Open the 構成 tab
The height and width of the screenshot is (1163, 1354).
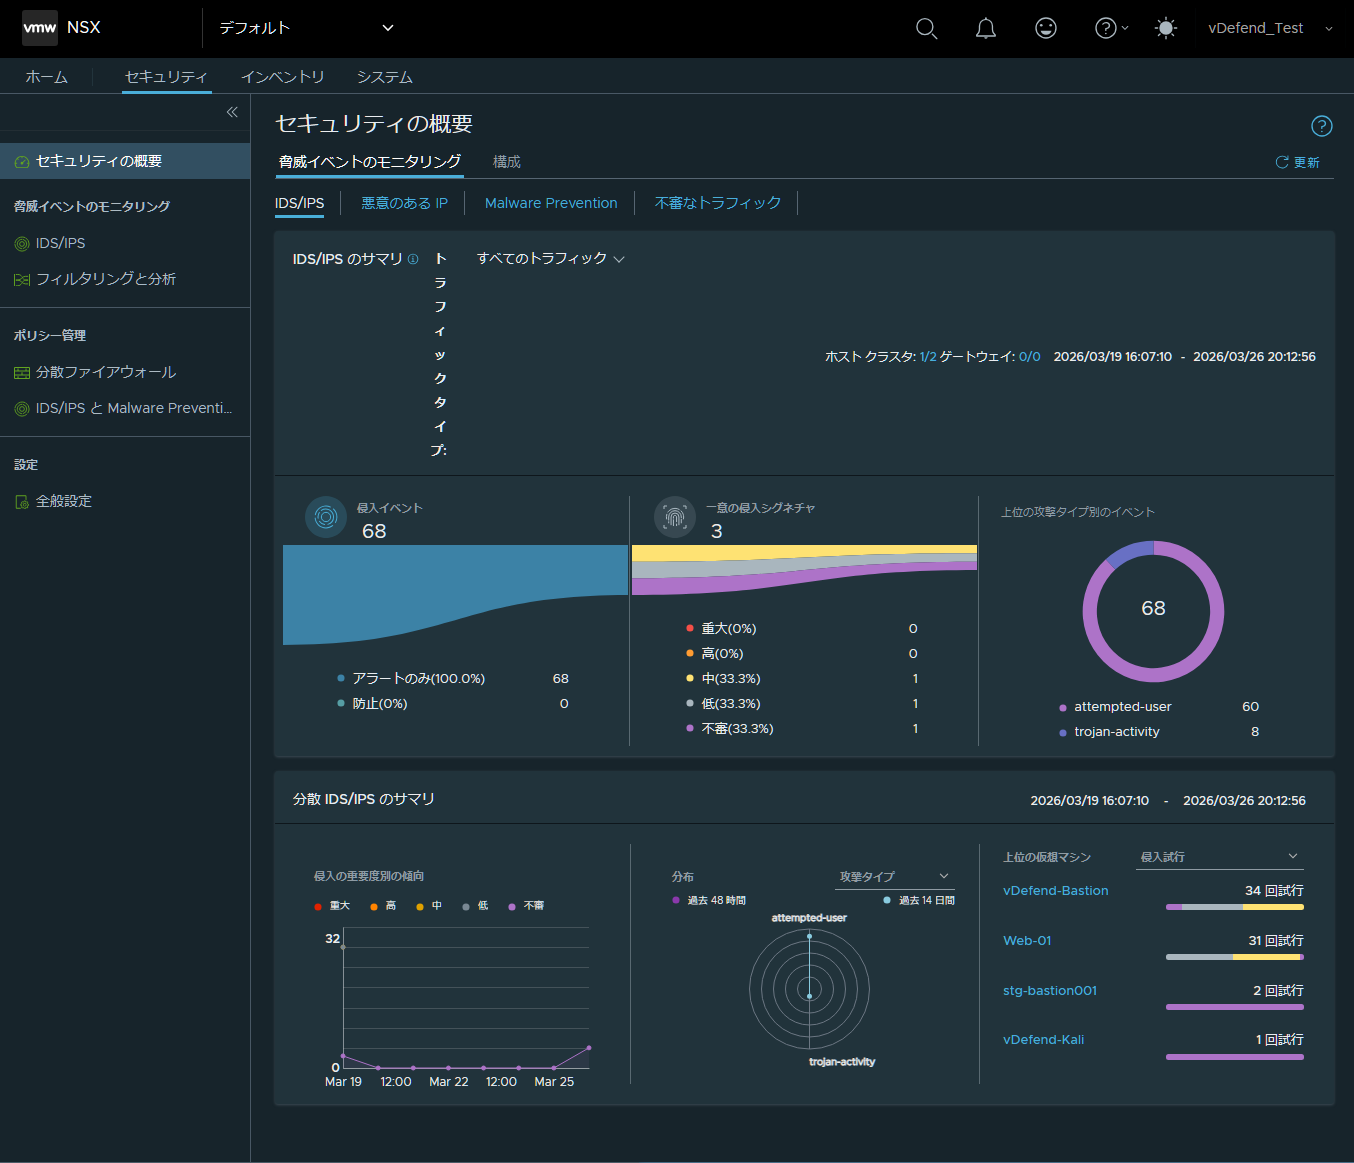pos(507,162)
